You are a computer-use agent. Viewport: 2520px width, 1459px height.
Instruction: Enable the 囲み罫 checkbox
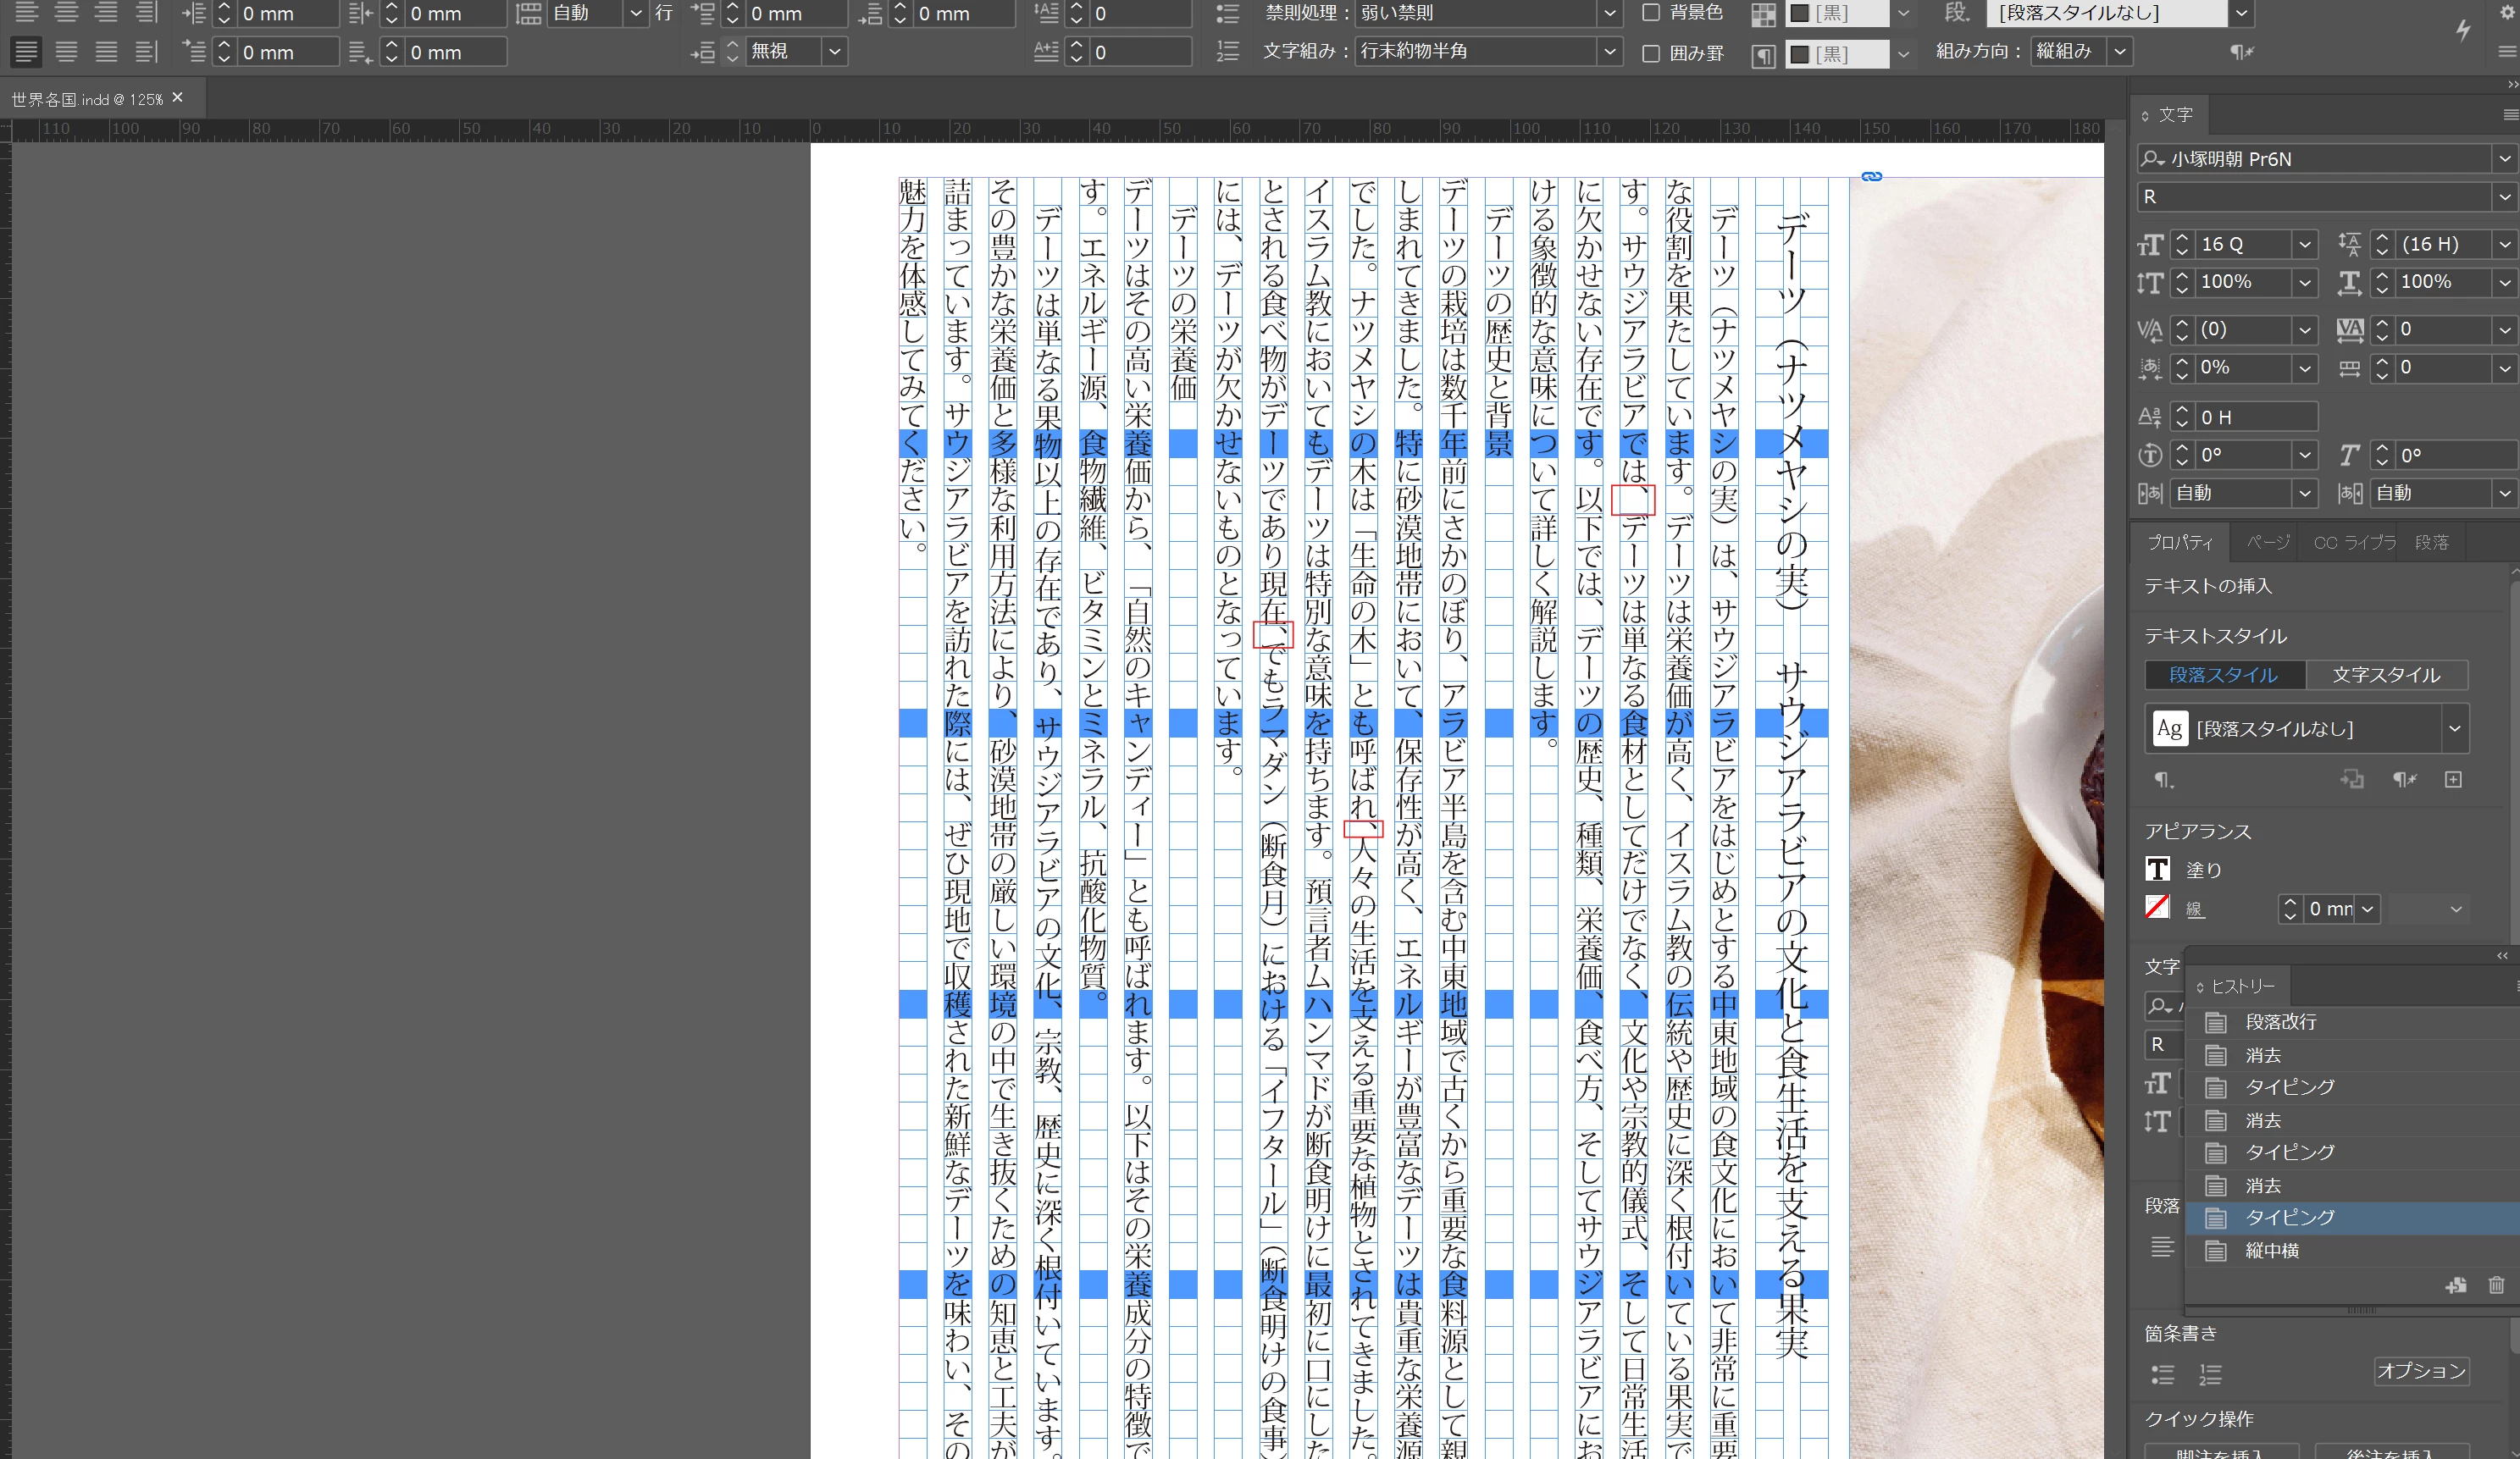click(x=1651, y=53)
